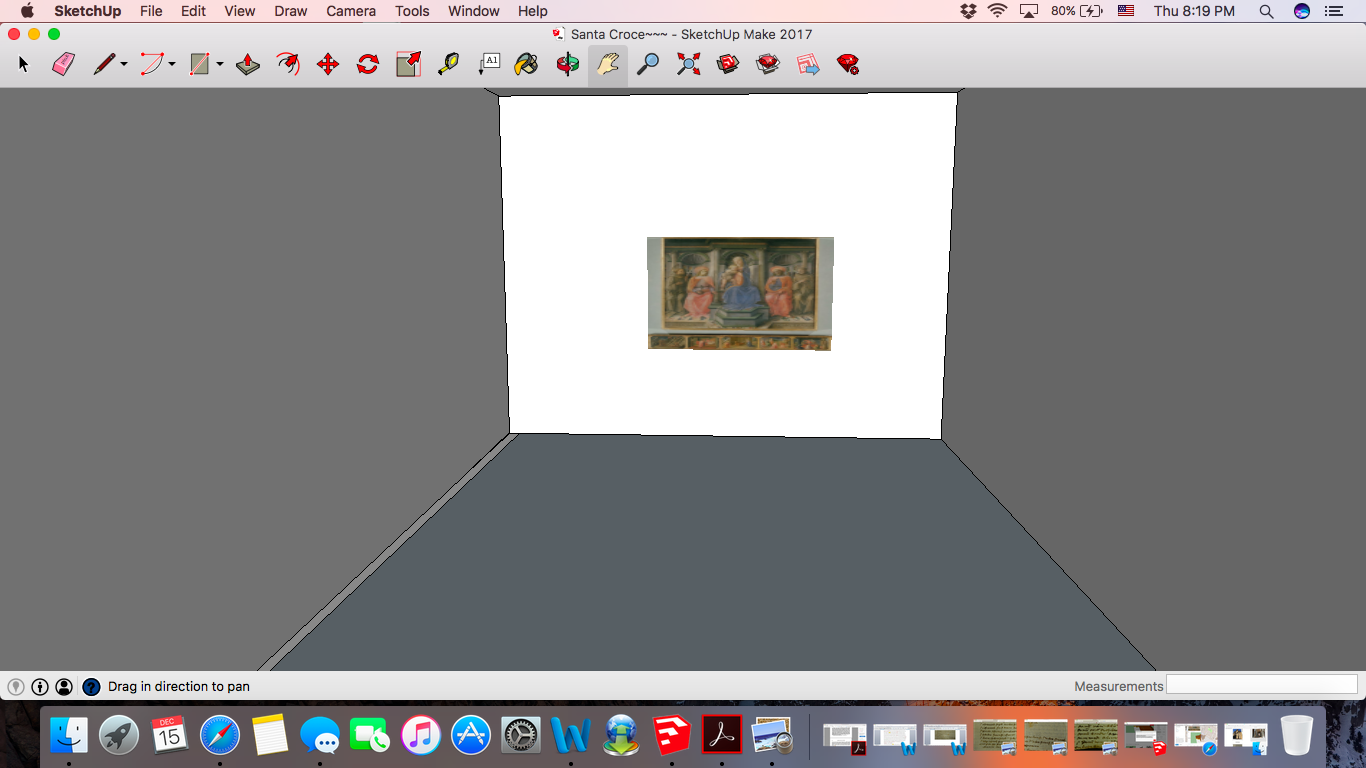Click the battery 80% indicator
The height and width of the screenshot is (768, 1366).
pyautogui.click(x=1077, y=11)
